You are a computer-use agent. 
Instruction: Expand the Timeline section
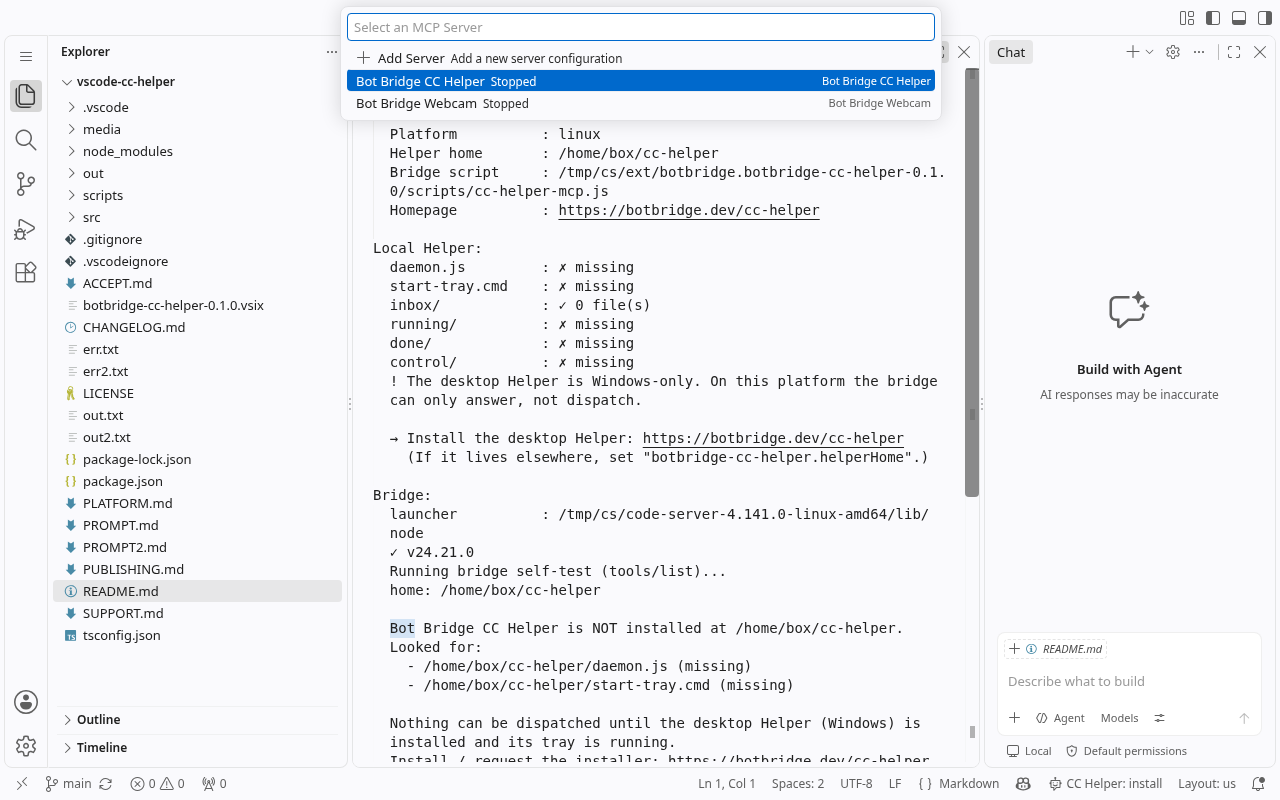[x=197, y=748]
